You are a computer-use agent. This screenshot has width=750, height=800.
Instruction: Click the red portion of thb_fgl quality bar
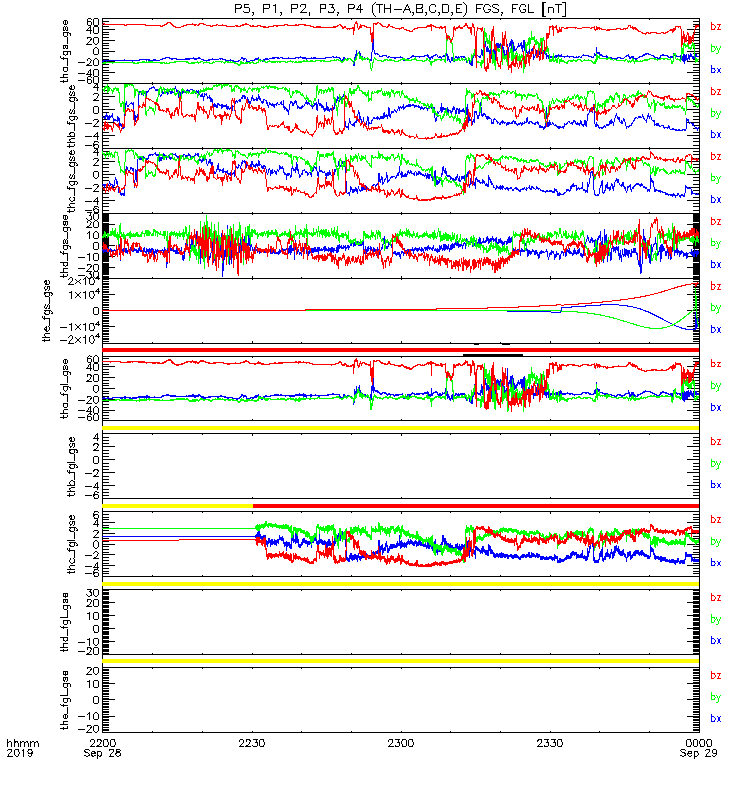click(476, 506)
